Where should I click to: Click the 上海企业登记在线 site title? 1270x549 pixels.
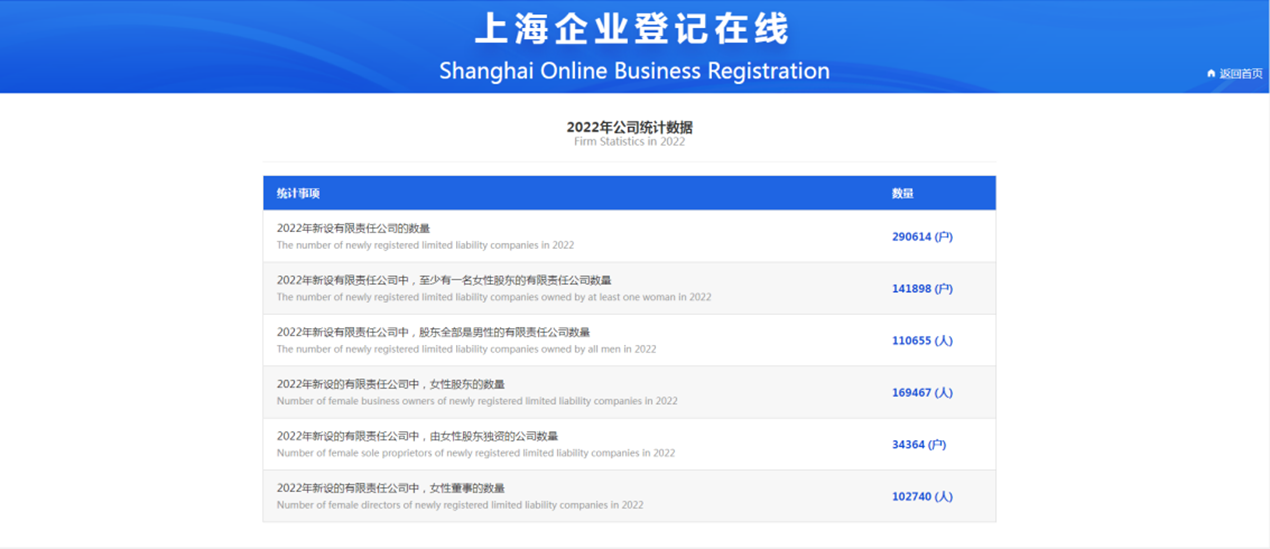[633, 29]
